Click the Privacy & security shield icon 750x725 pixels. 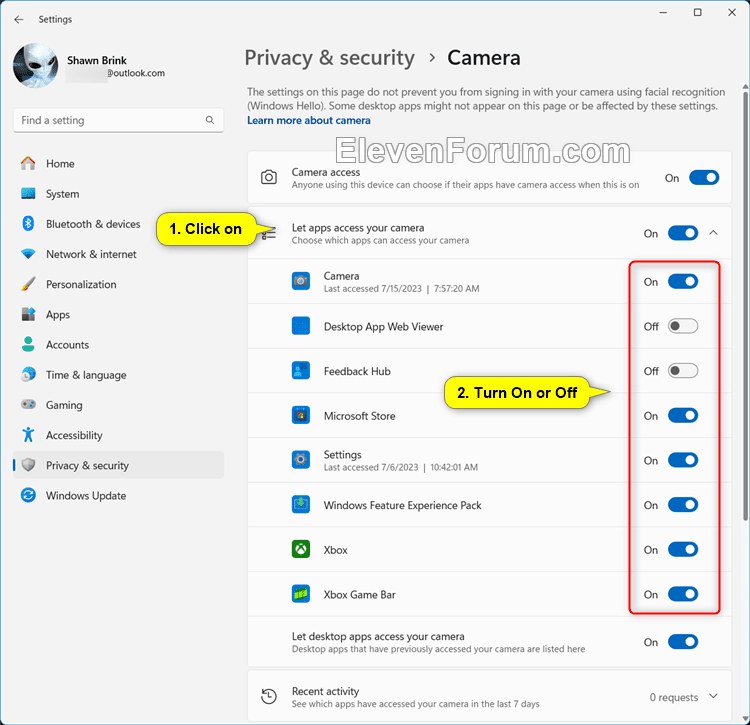click(28, 465)
